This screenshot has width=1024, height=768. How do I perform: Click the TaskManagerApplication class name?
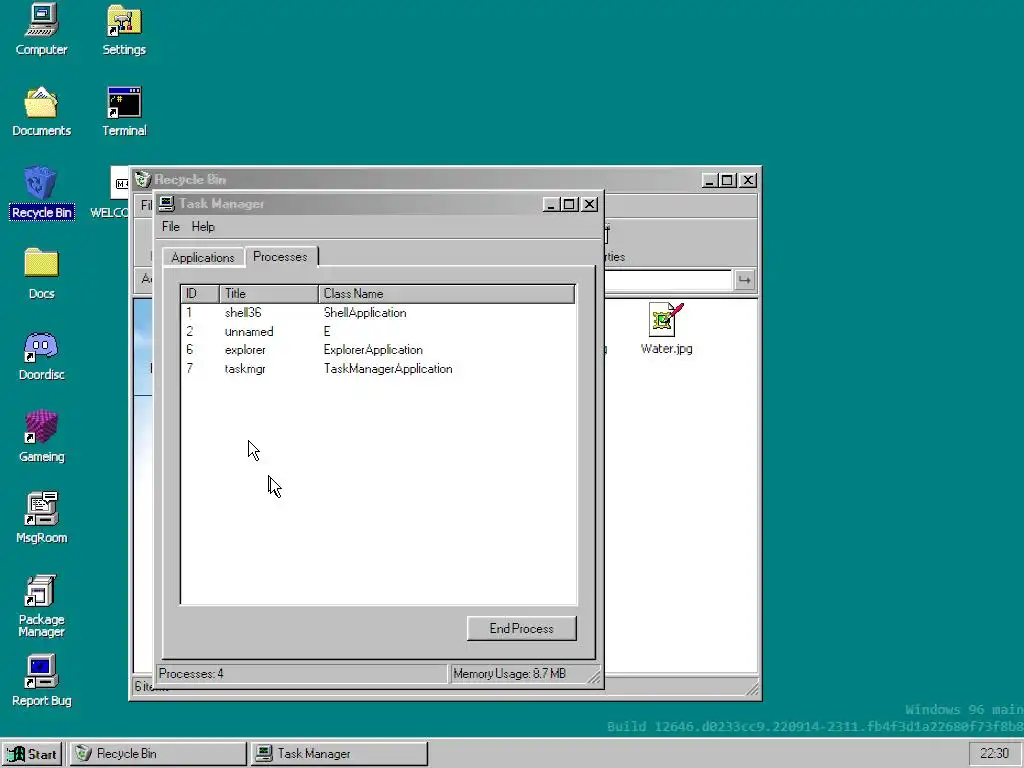(x=388, y=369)
